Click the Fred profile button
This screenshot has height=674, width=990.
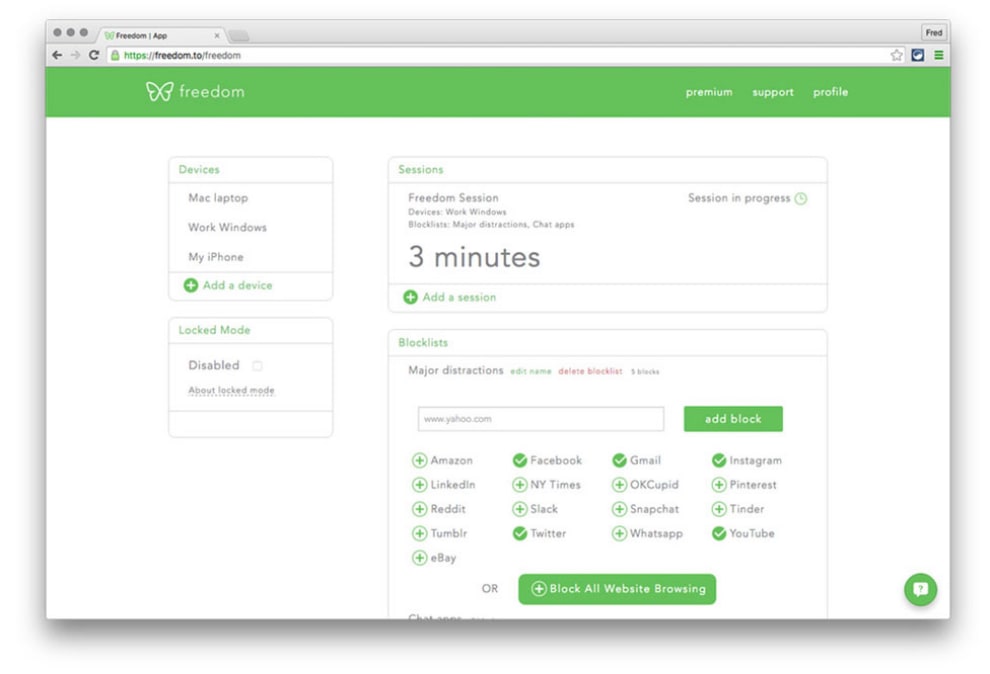pos(934,32)
